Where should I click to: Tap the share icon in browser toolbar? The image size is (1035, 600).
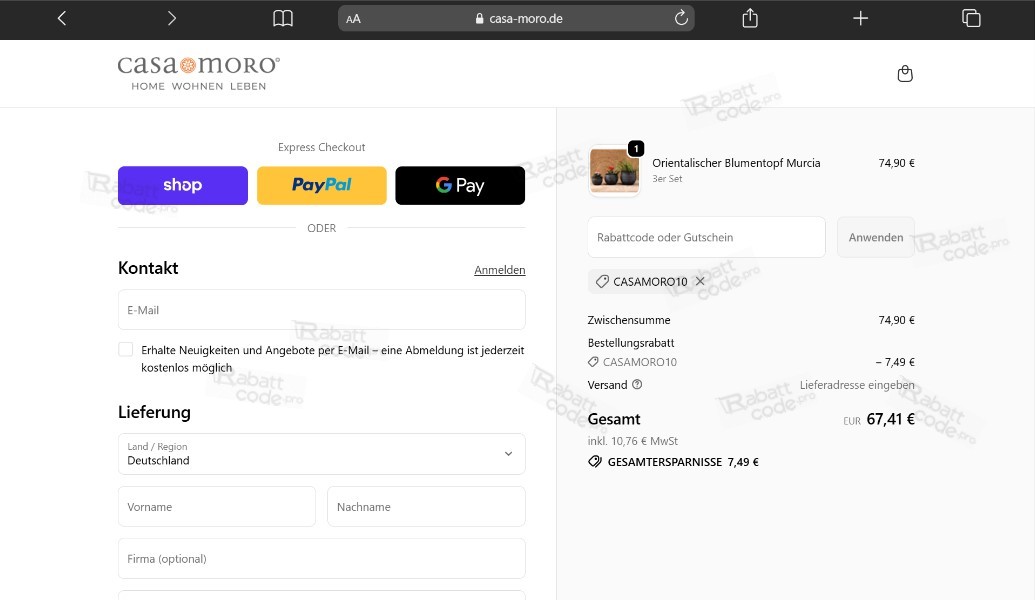point(750,18)
